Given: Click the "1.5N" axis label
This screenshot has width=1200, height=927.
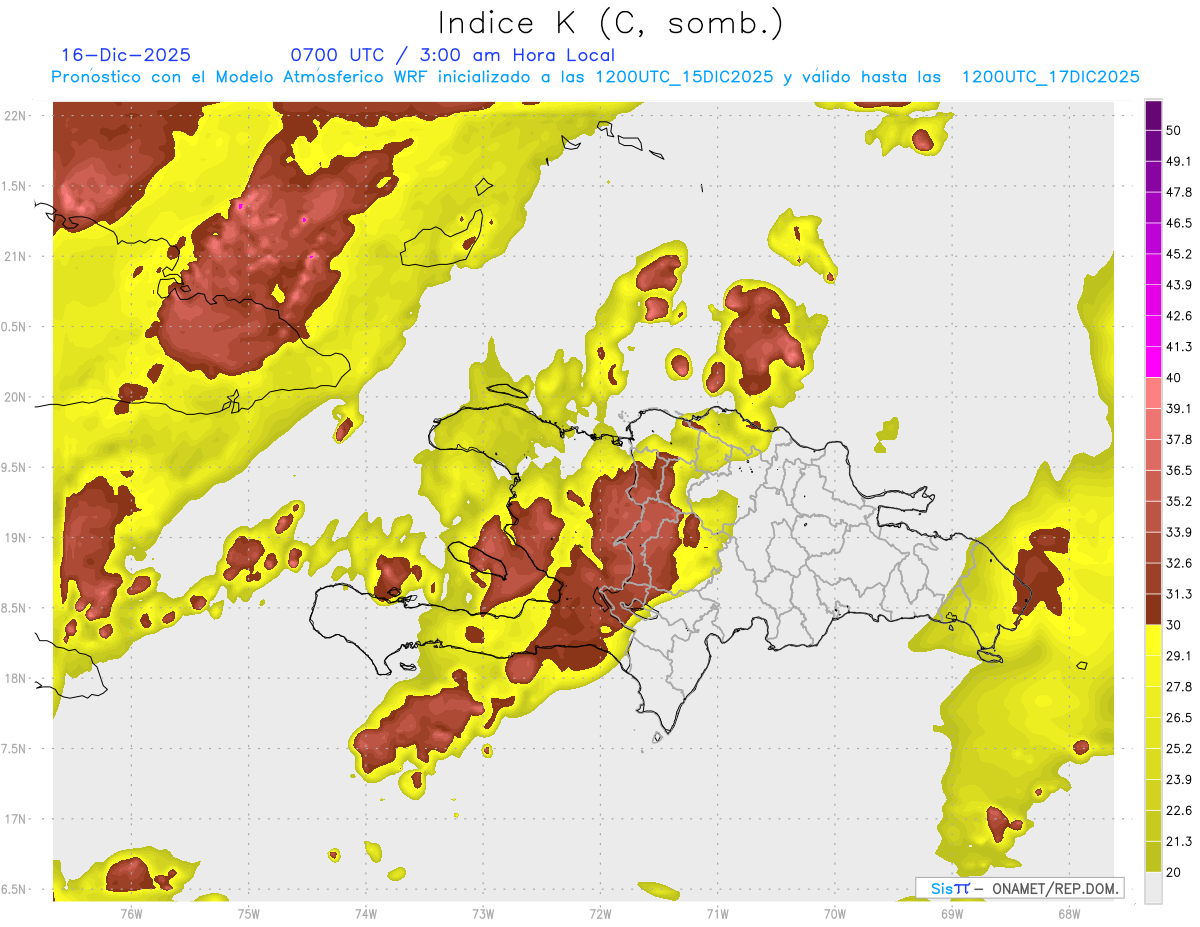Looking at the screenshot, I should [x=15, y=186].
